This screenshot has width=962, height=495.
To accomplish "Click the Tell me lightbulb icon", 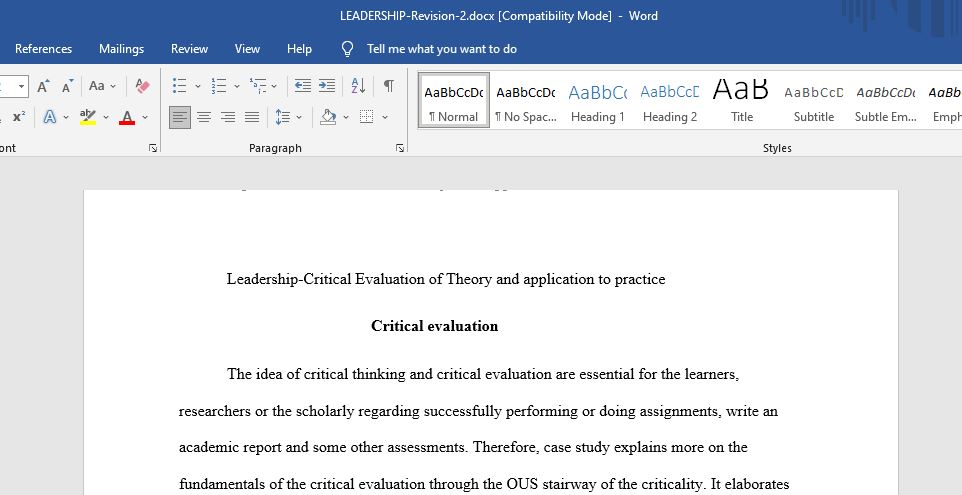I will point(347,48).
